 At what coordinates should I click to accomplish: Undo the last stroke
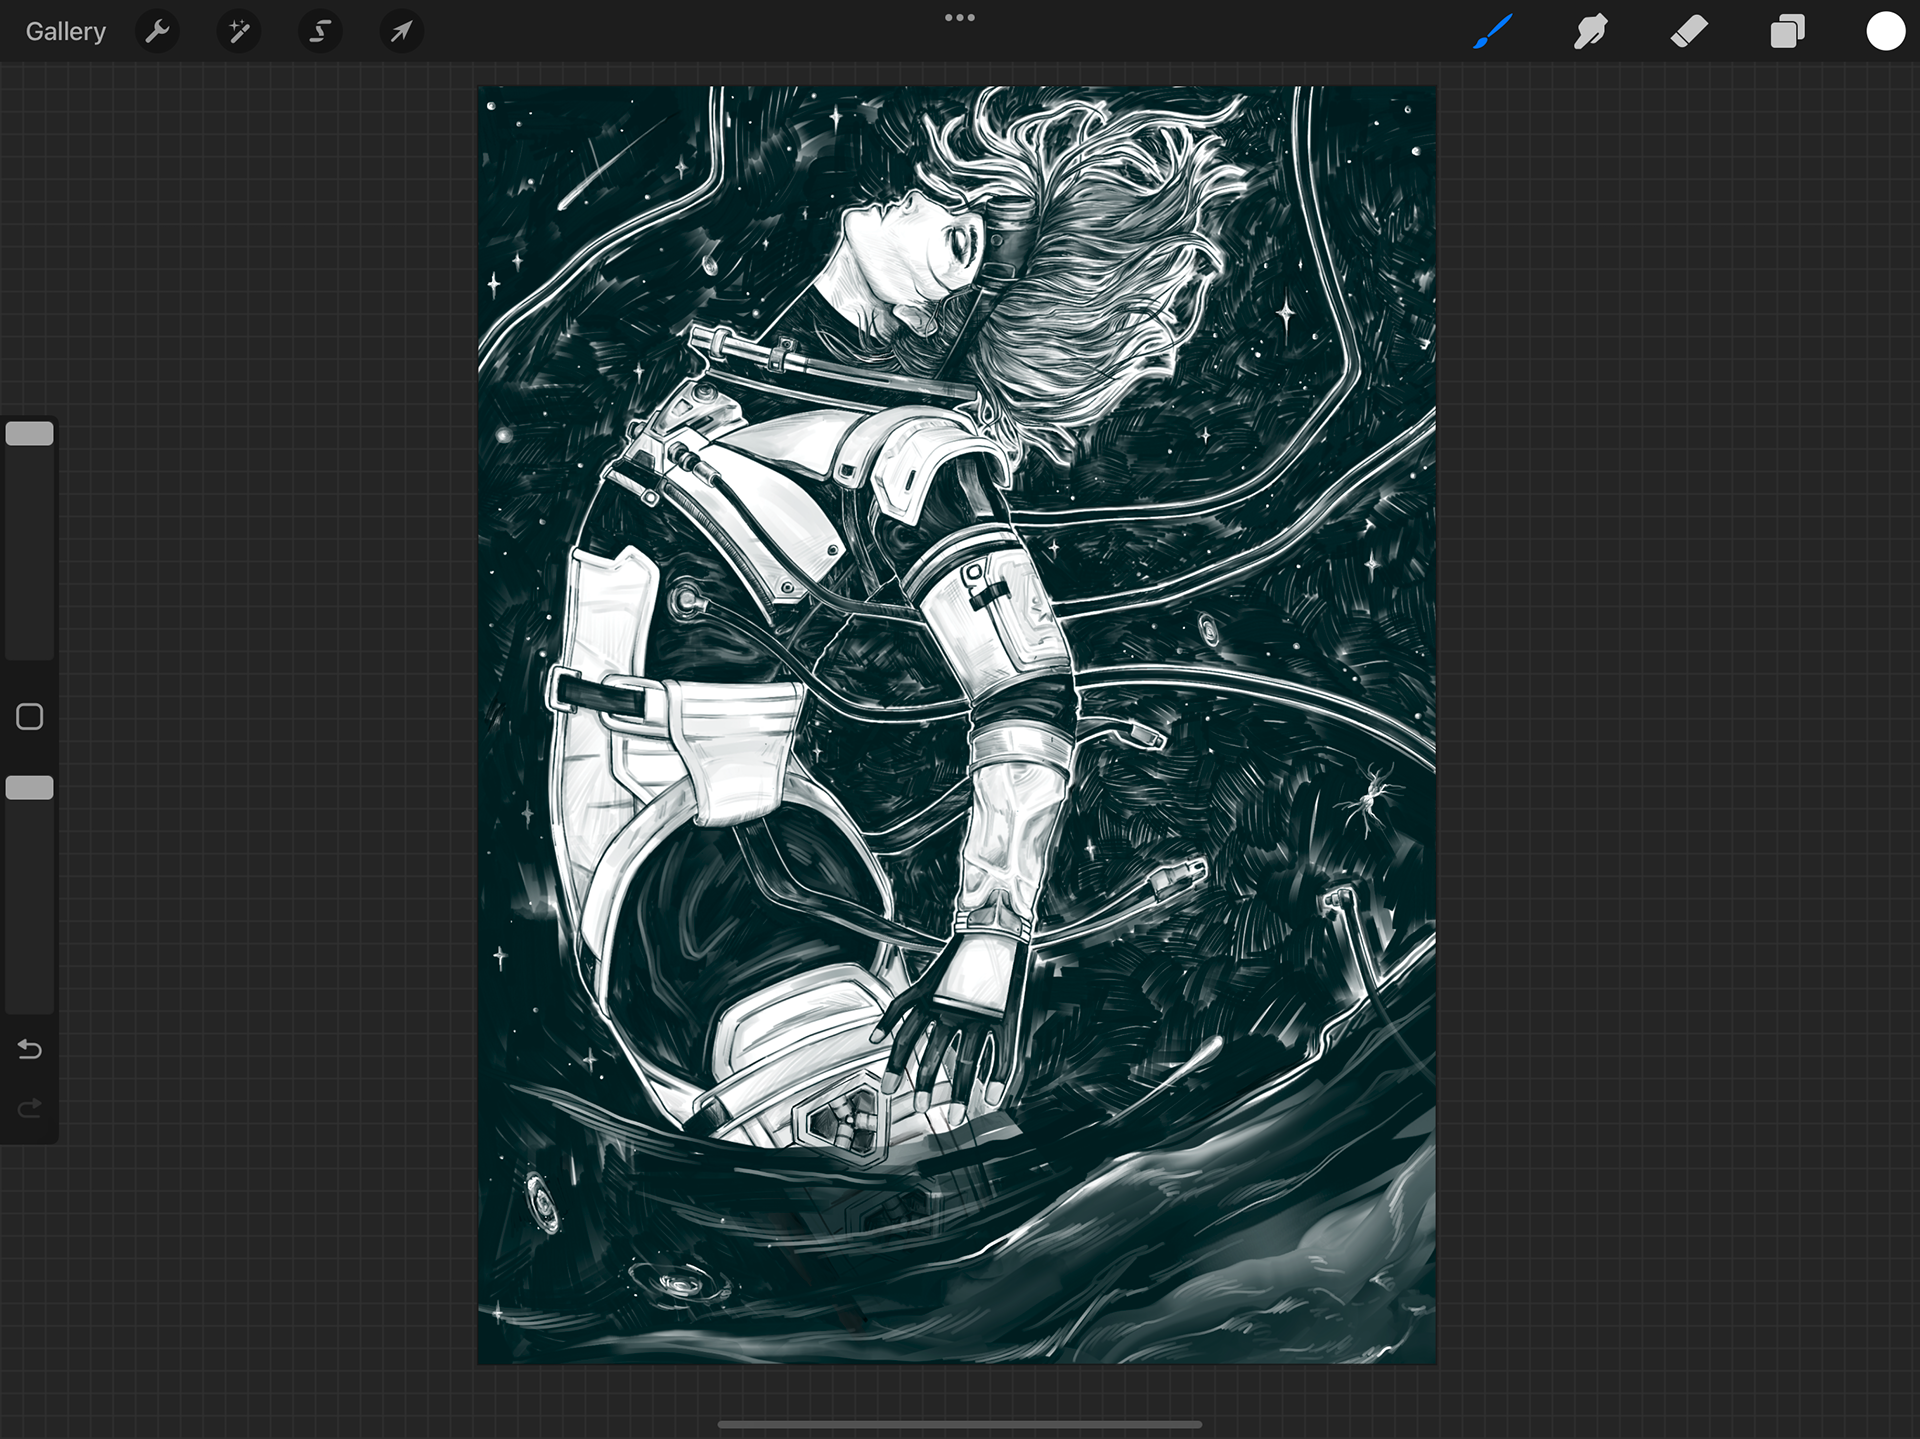(30, 1049)
